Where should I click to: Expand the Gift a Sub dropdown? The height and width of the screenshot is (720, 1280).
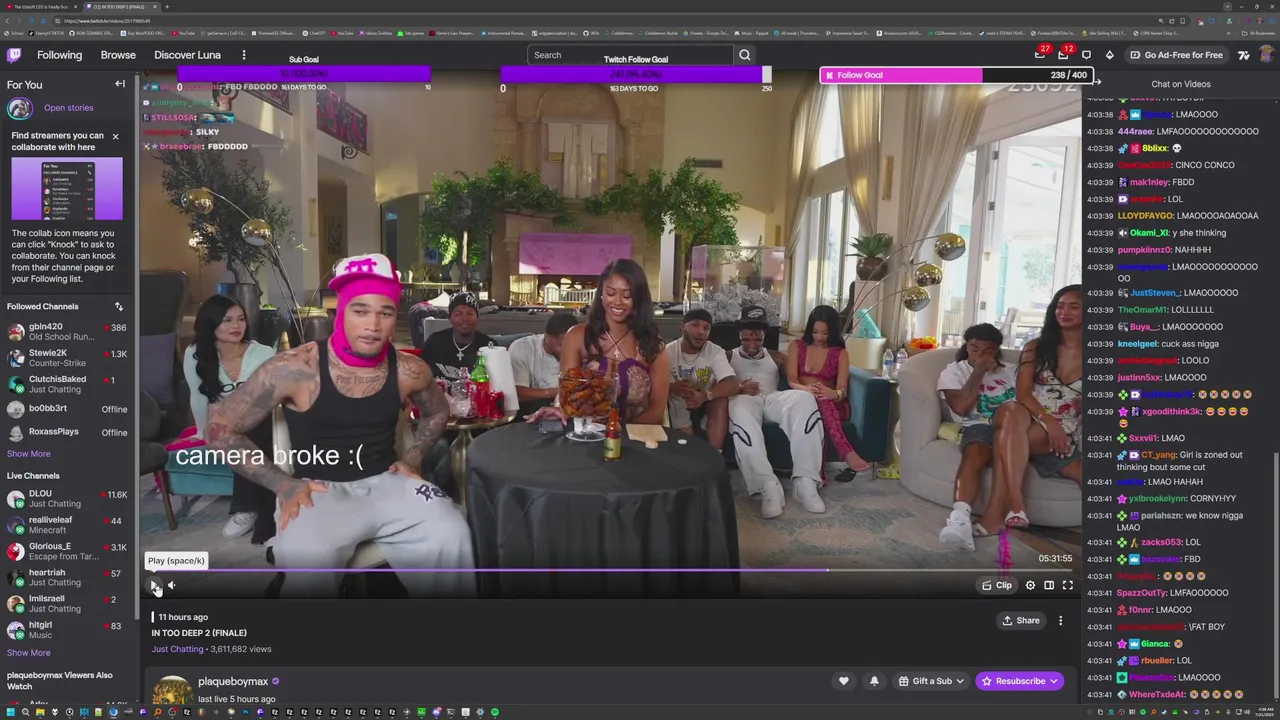(930, 681)
